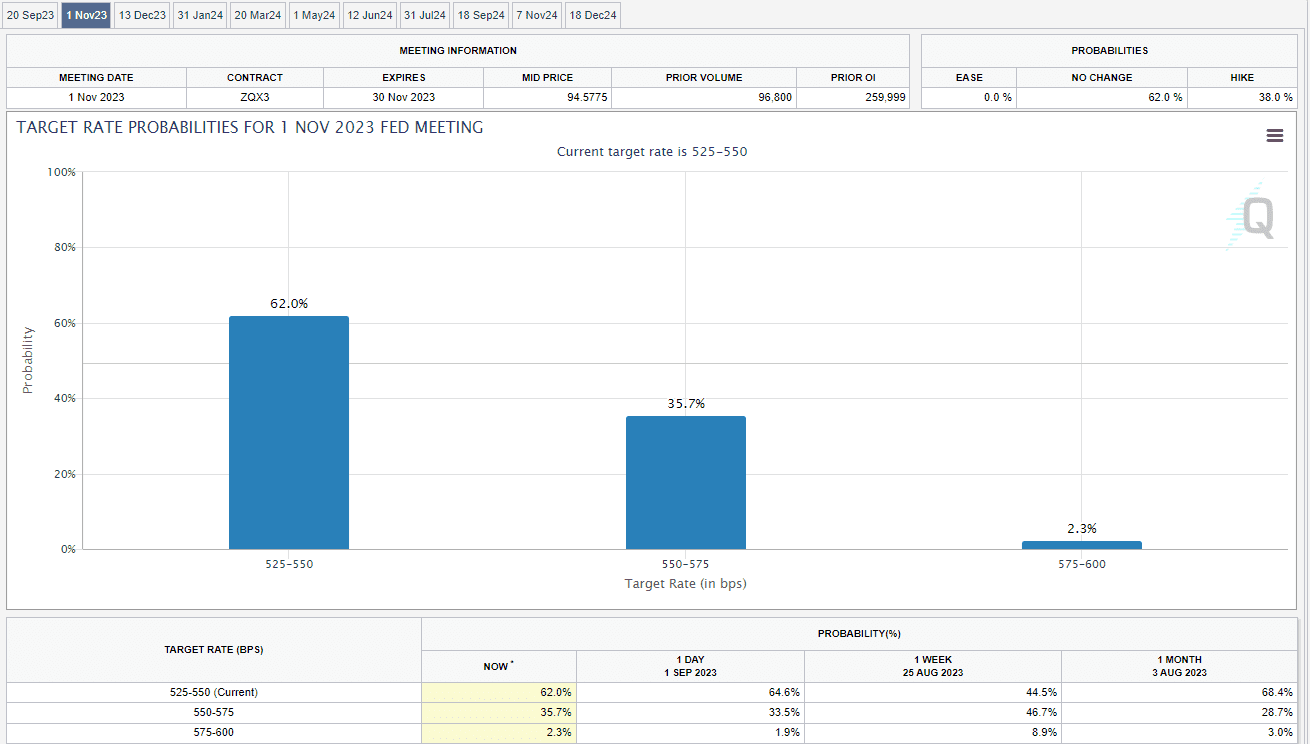The height and width of the screenshot is (744, 1310).
Task: Click the highlighted 62.0% NOW cell
Action: (499, 692)
